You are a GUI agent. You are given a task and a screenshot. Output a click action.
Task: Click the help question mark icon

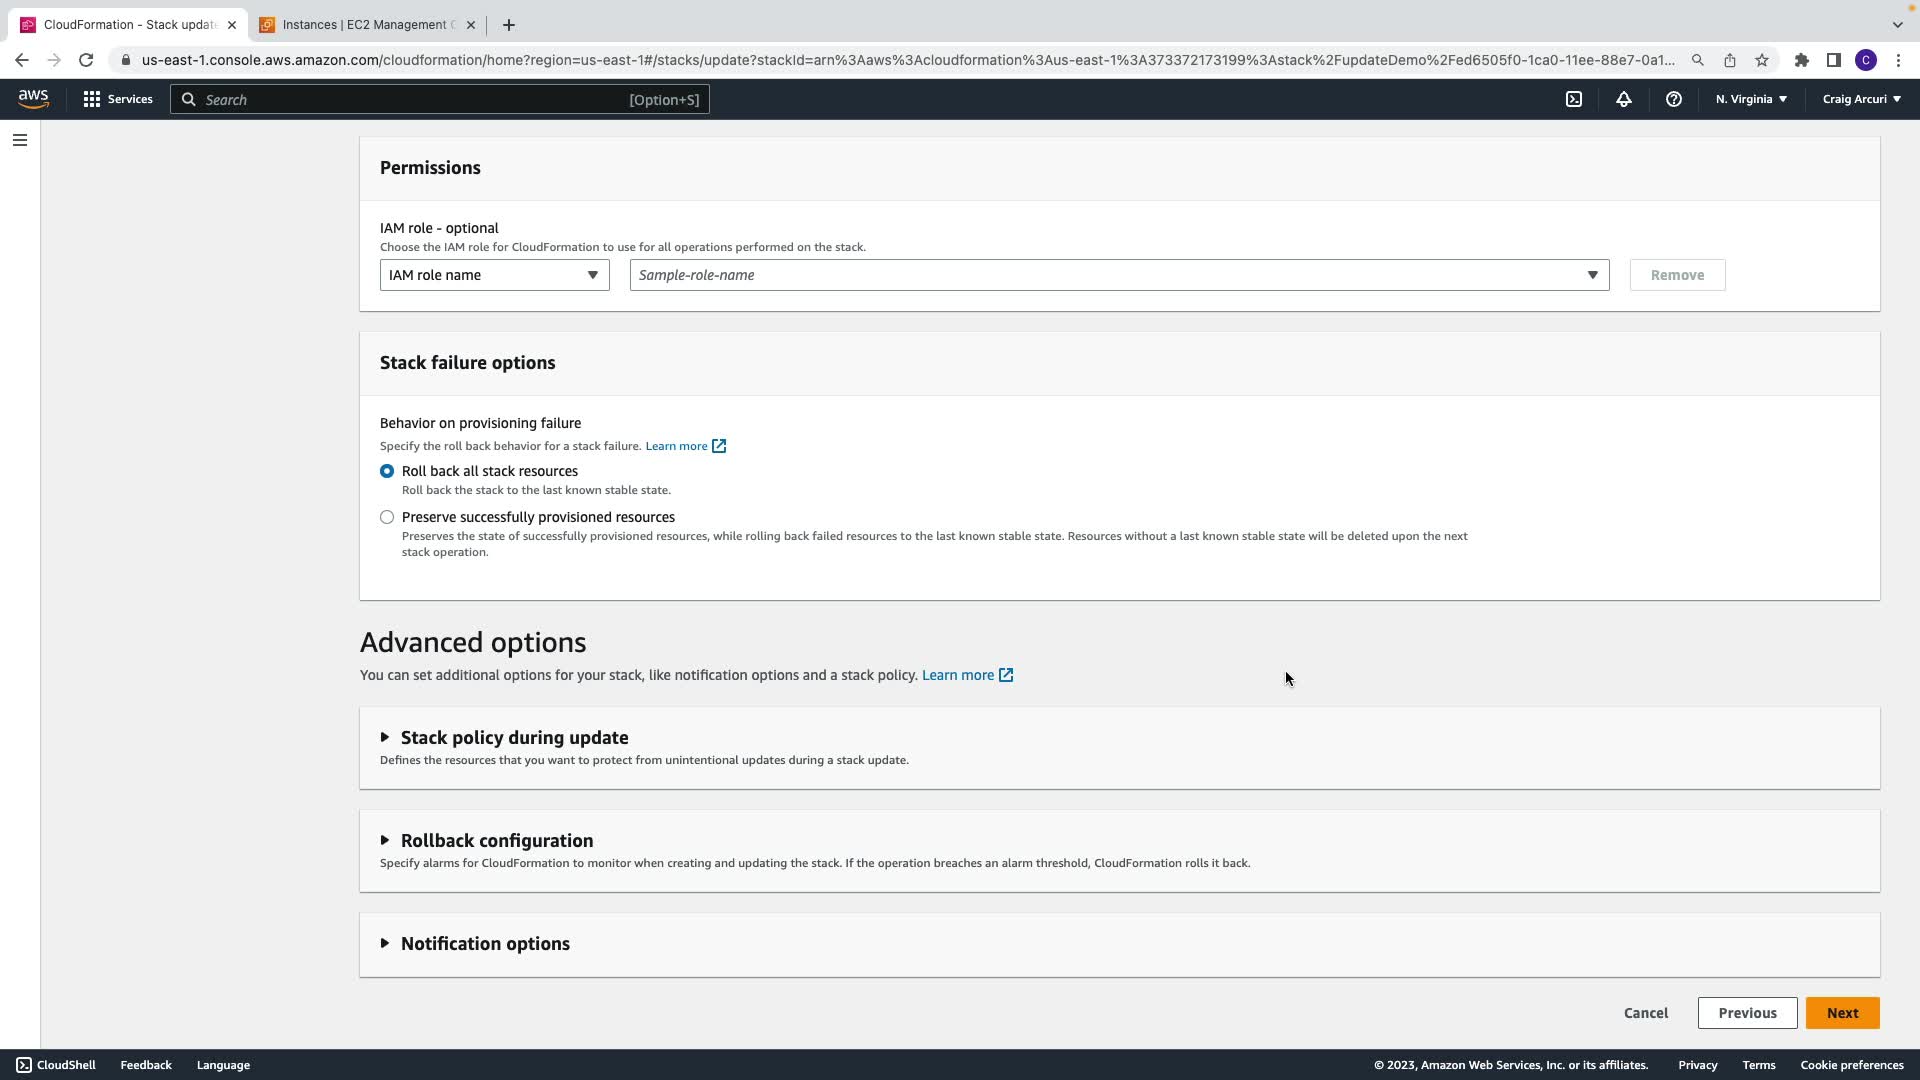pos(1674,99)
